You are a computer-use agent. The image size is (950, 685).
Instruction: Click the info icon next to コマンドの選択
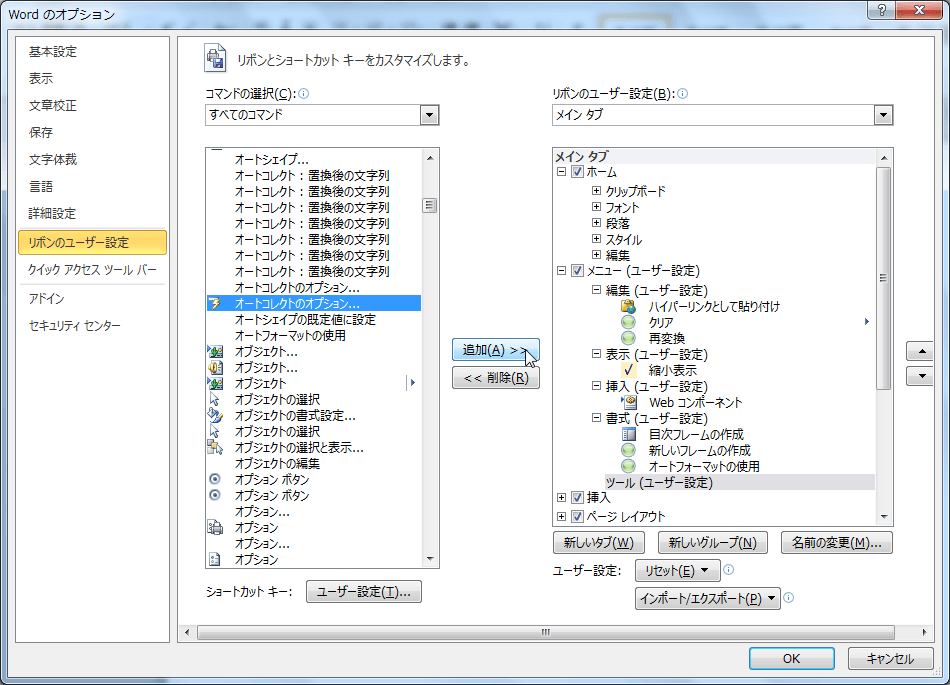304,94
